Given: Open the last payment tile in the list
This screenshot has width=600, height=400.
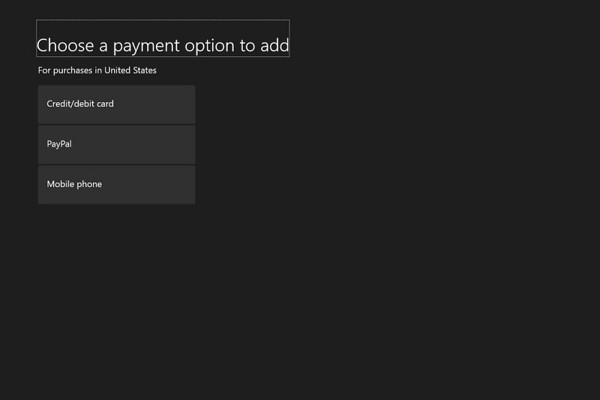Looking at the screenshot, I should point(116,185).
